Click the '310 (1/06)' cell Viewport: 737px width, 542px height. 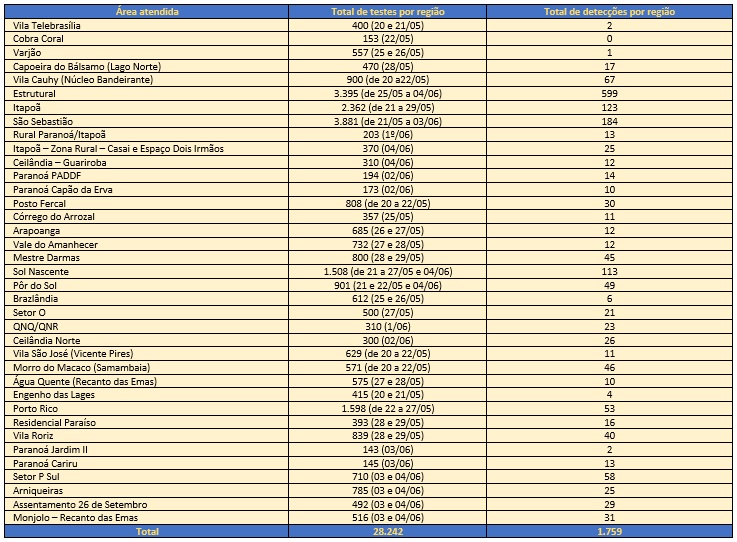click(388, 326)
